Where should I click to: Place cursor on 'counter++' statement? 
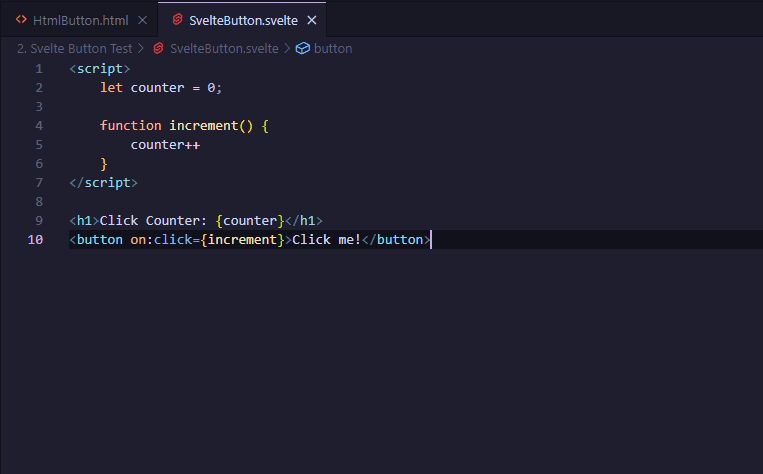click(165, 145)
